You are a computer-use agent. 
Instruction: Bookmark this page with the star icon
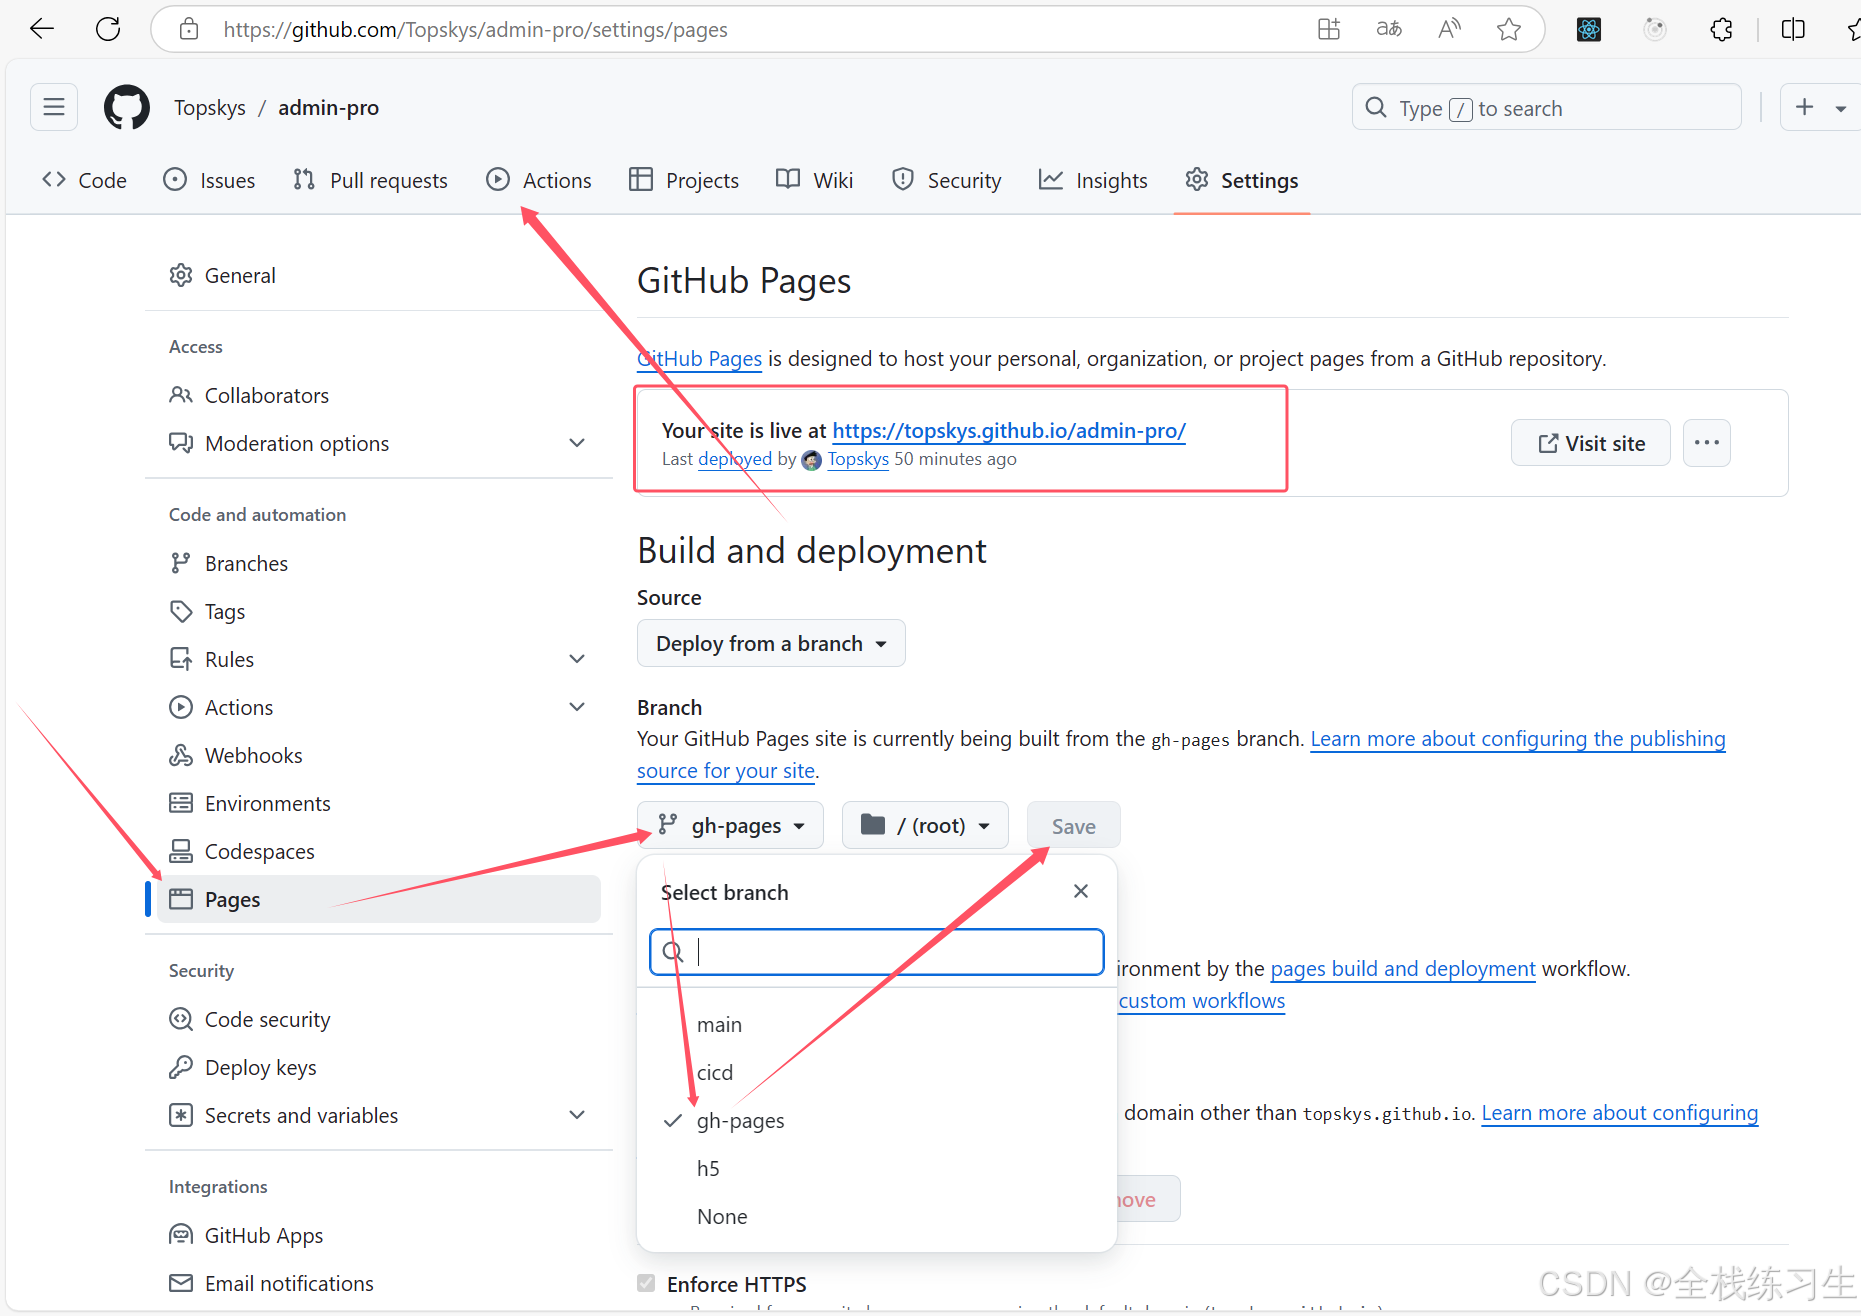(x=1509, y=29)
